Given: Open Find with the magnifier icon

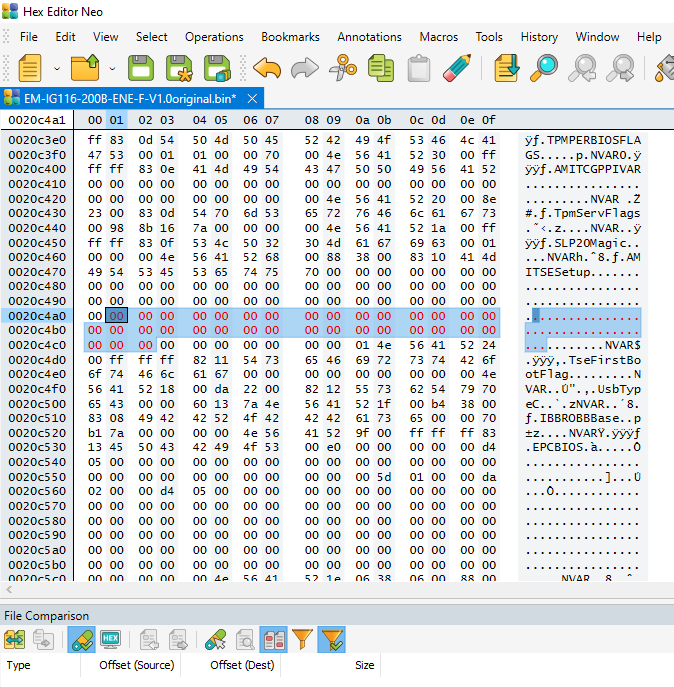Looking at the screenshot, I should (x=545, y=68).
